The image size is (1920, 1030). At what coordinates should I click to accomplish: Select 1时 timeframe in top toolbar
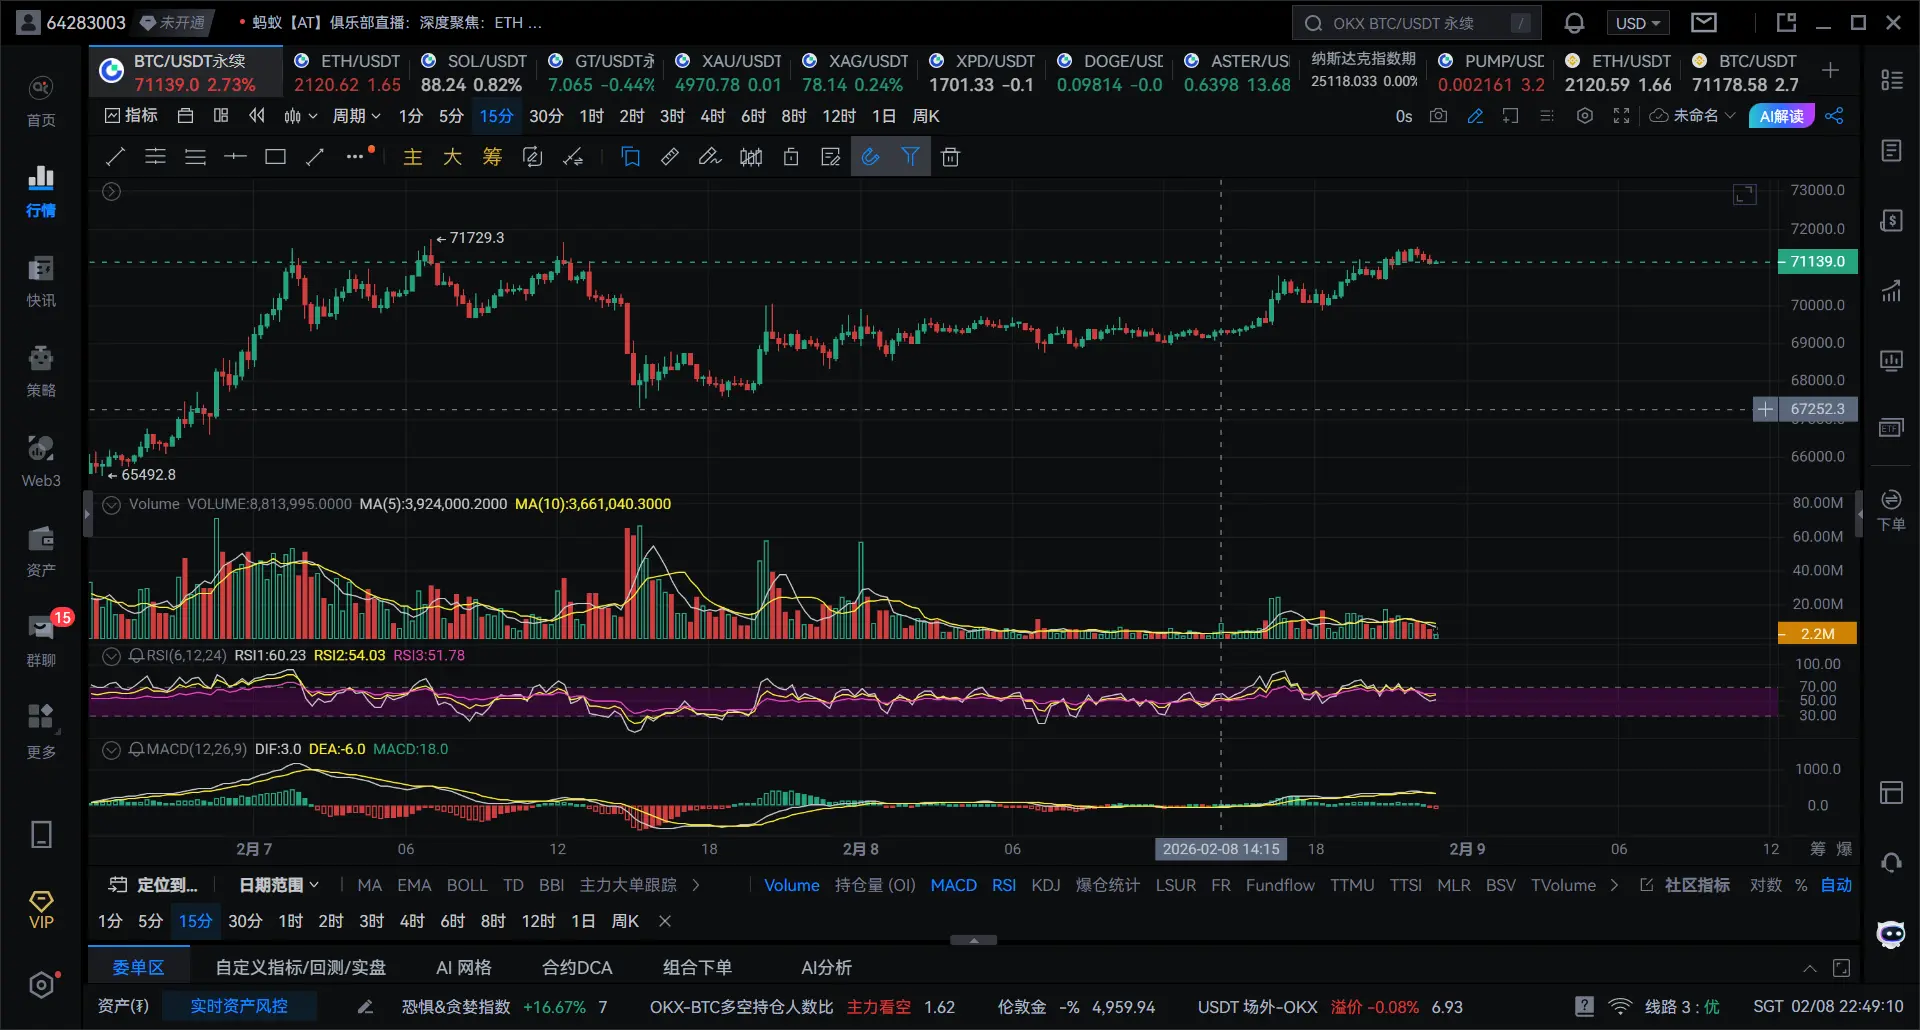(x=591, y=116)
